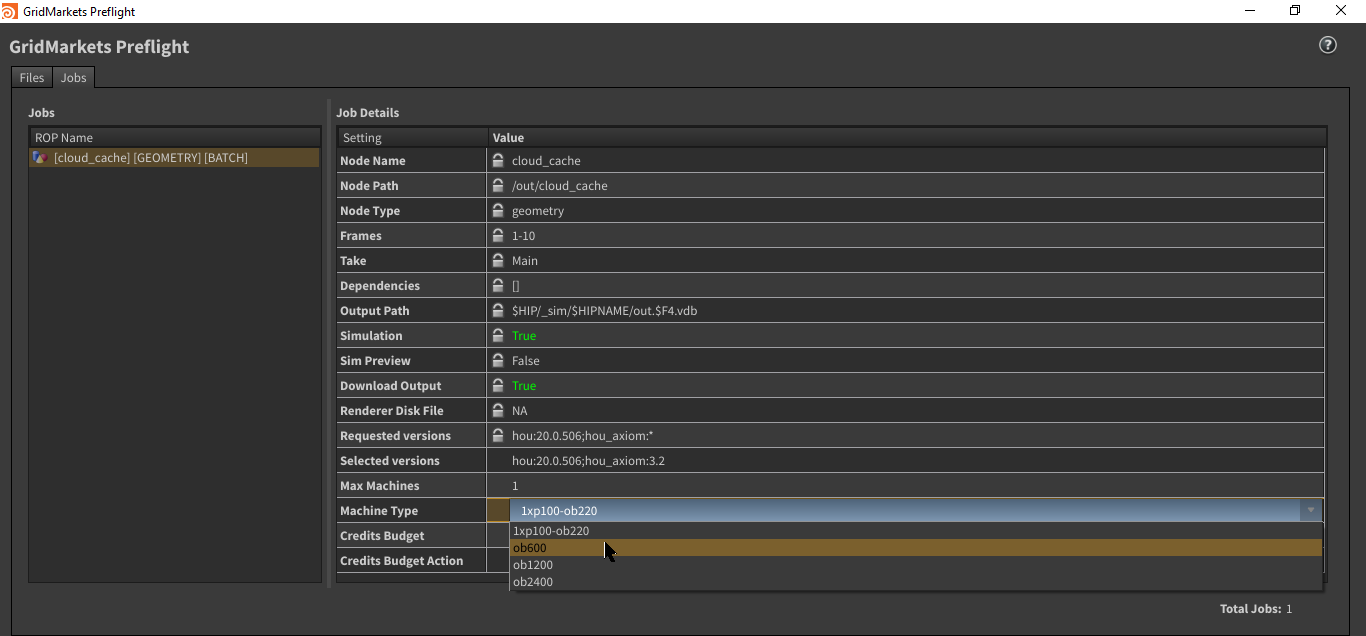
Task: Click the ROP Name column header
Action: (174, 138)
